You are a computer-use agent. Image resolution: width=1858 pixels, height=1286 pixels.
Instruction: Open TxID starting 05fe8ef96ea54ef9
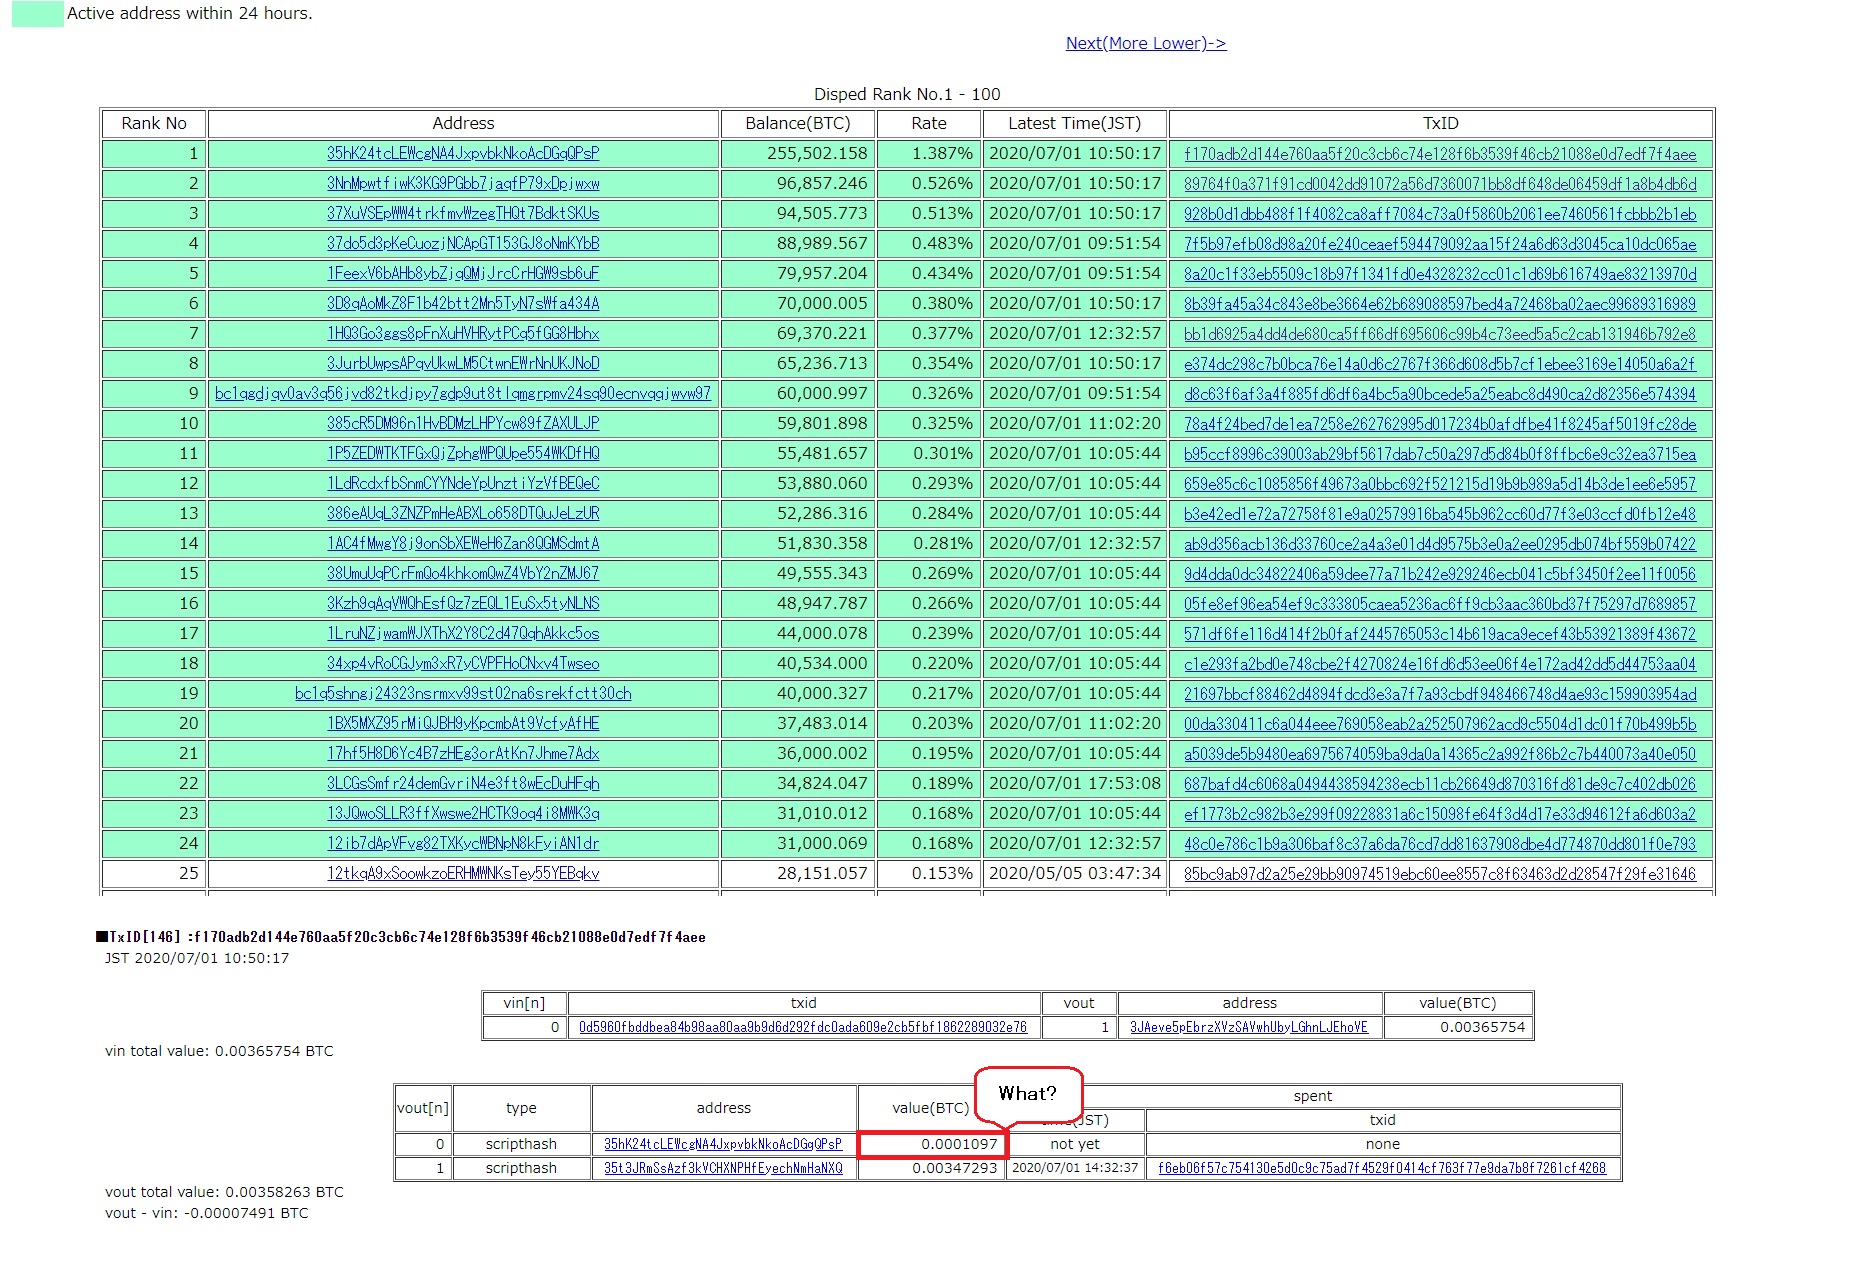tap(1440, 603)
